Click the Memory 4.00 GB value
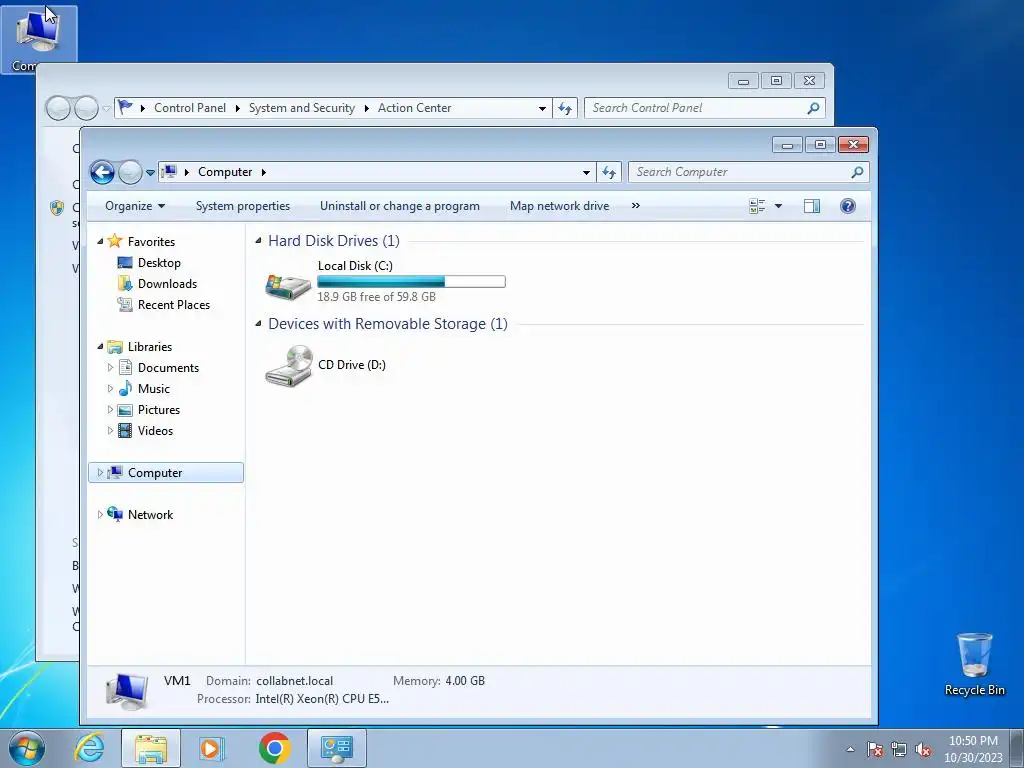Screen dimensions: 1024x768 tap(465, 680)
